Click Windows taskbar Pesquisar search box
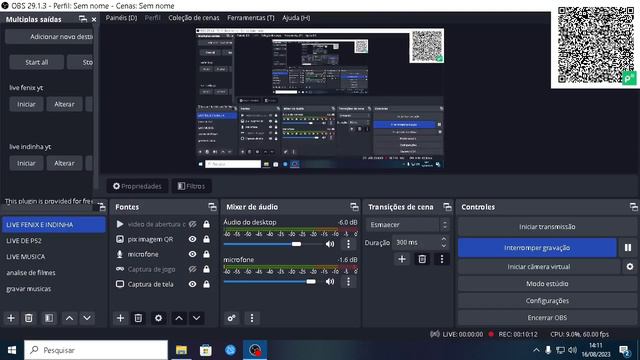640x360 pixels. [96, 350]
